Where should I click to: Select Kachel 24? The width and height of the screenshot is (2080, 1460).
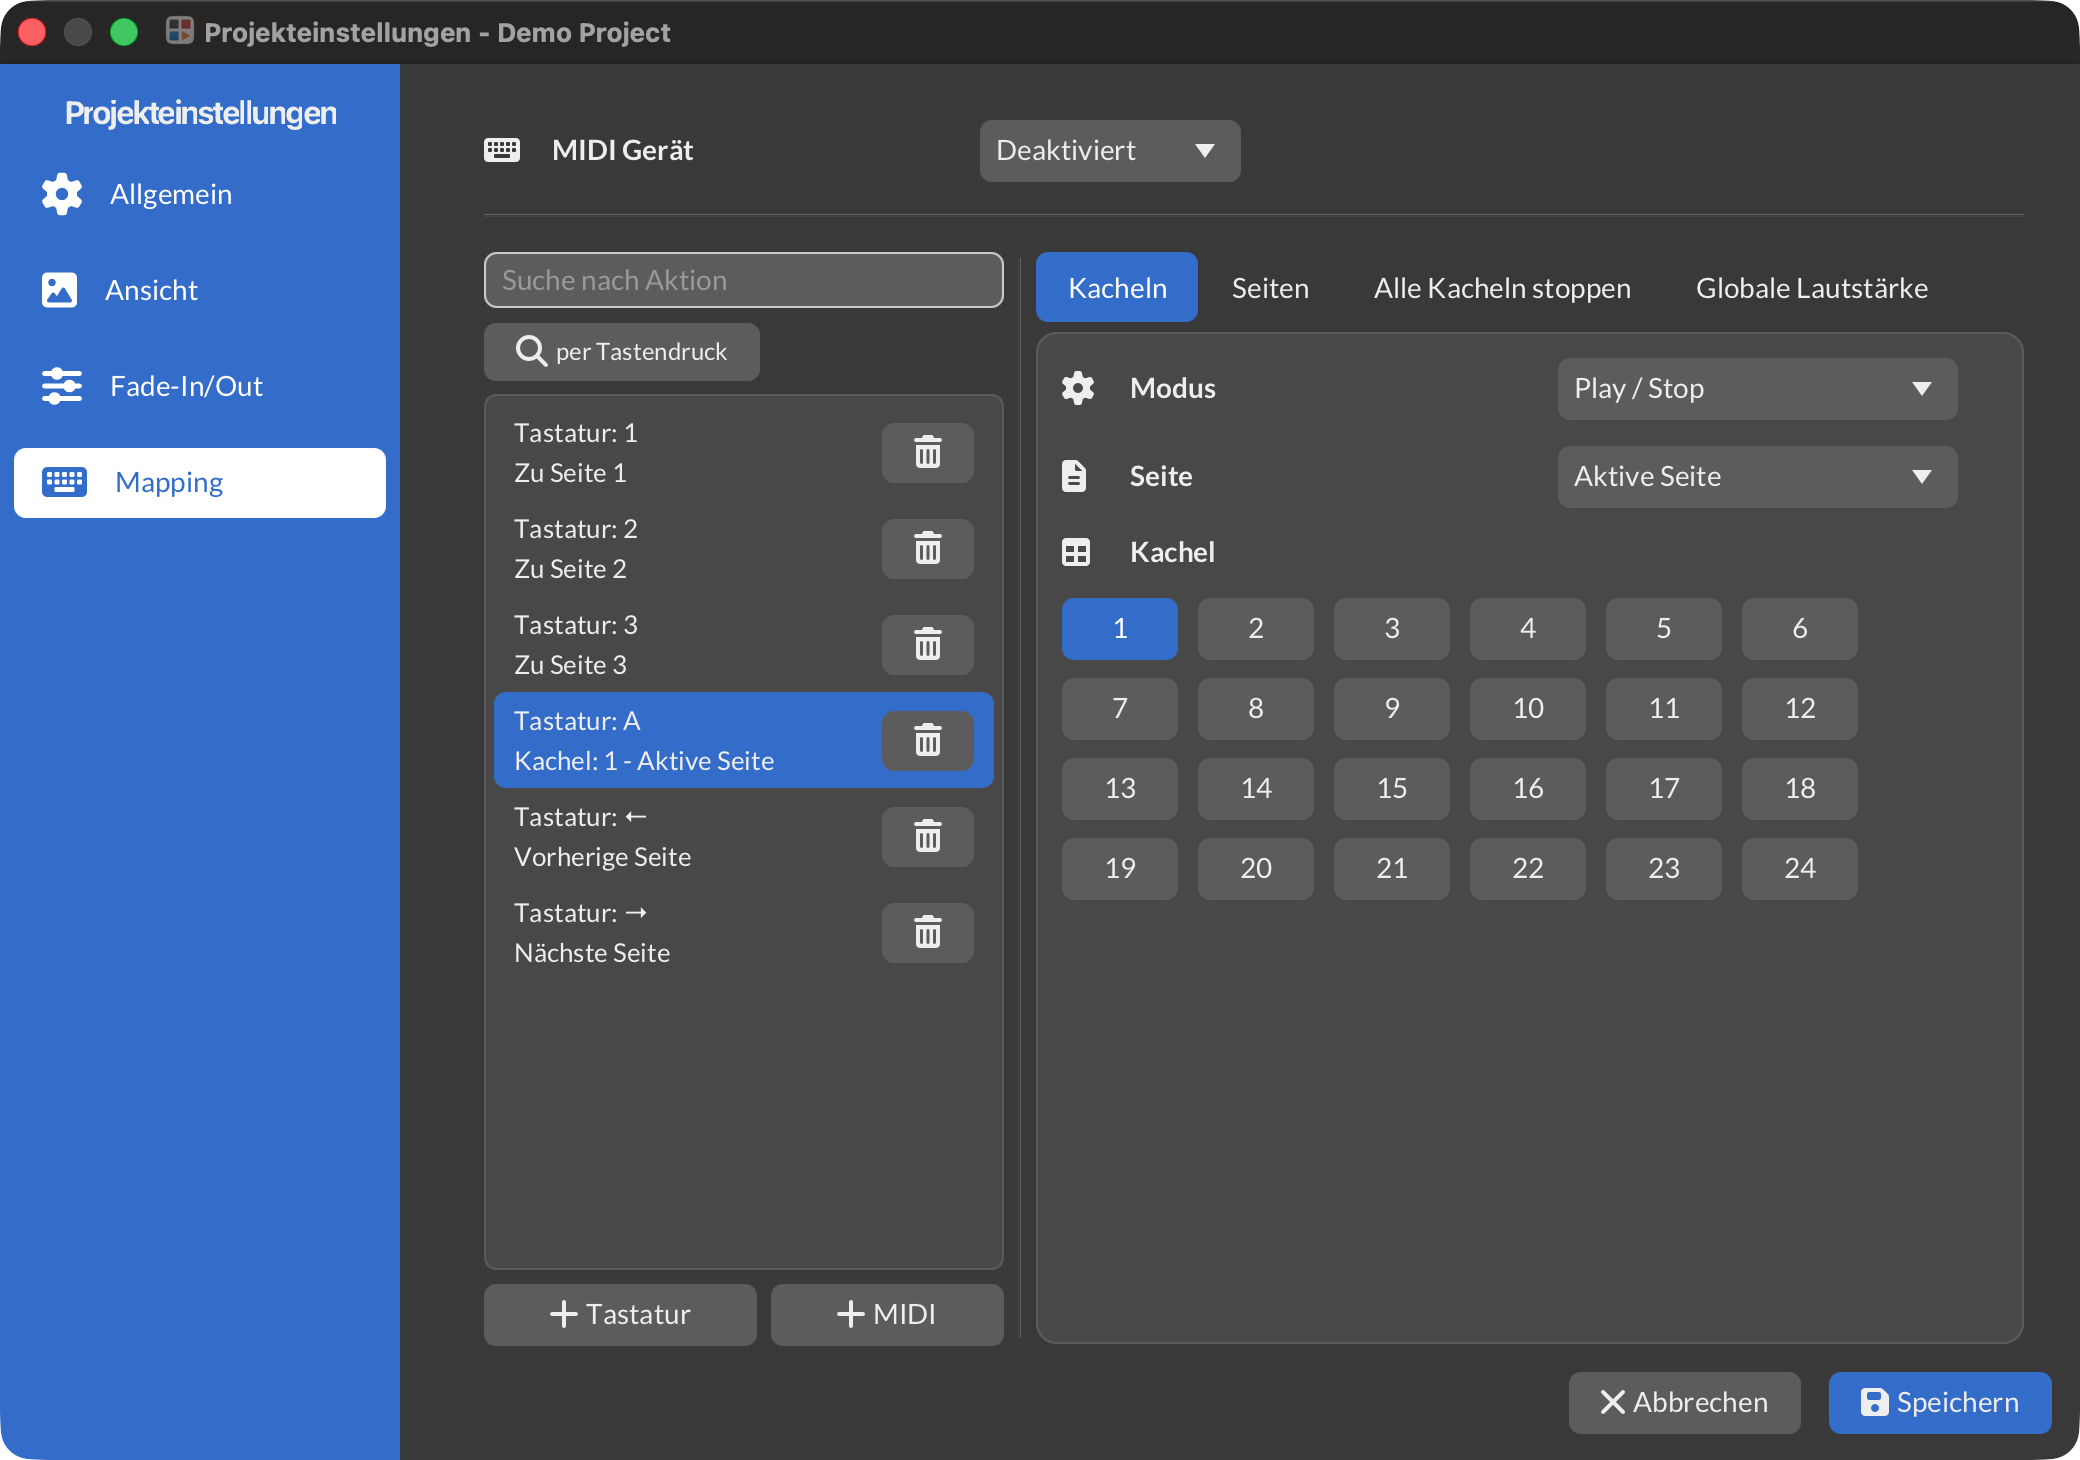1800,869
